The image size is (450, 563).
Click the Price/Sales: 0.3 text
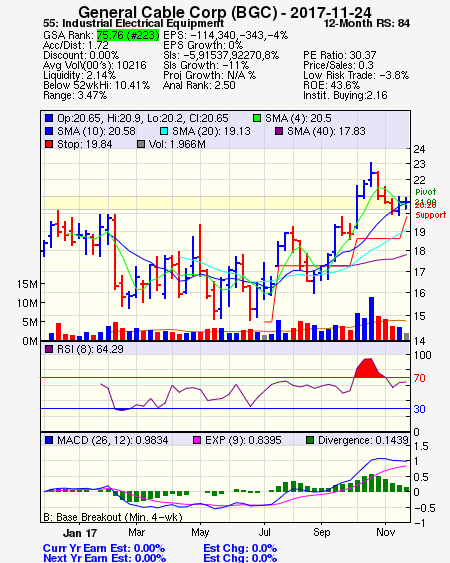tap(338, 65)
